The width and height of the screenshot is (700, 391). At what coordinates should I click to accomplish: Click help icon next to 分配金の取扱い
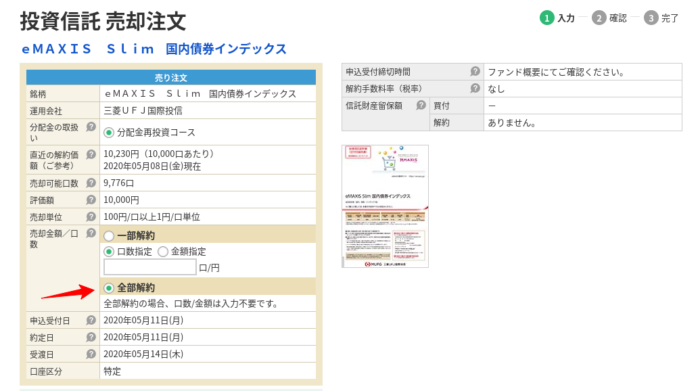(x=91, y=127)
